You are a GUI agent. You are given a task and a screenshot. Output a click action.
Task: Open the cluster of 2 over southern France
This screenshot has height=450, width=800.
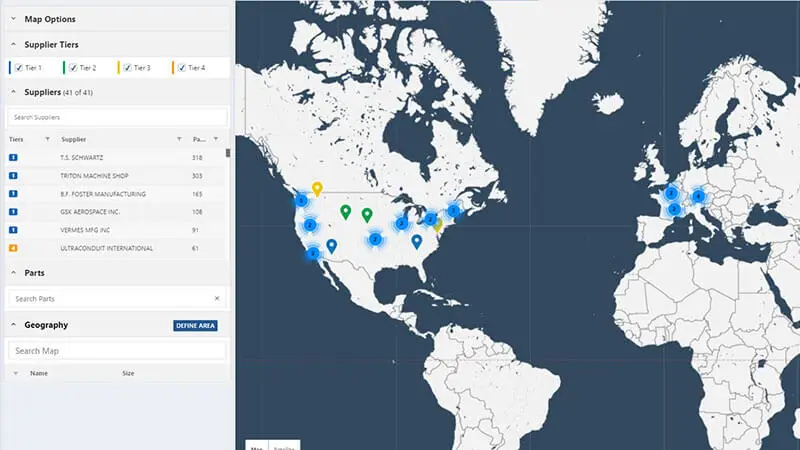(x=674, y=209)
